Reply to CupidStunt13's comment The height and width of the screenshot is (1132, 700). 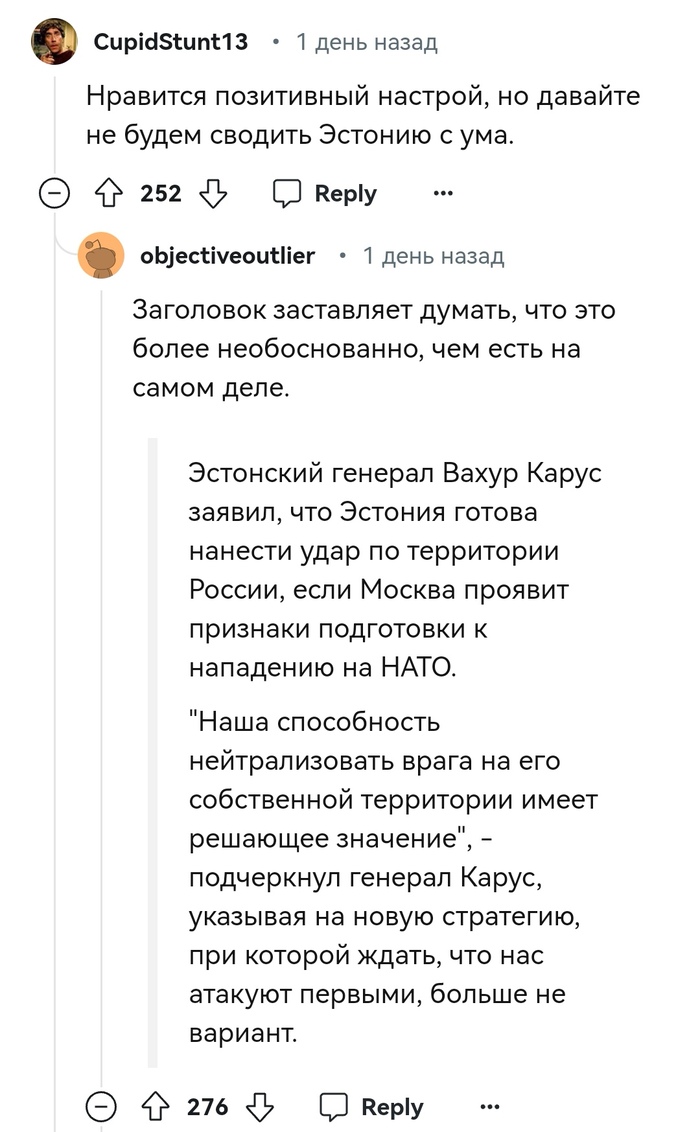(x=325, y=193)
